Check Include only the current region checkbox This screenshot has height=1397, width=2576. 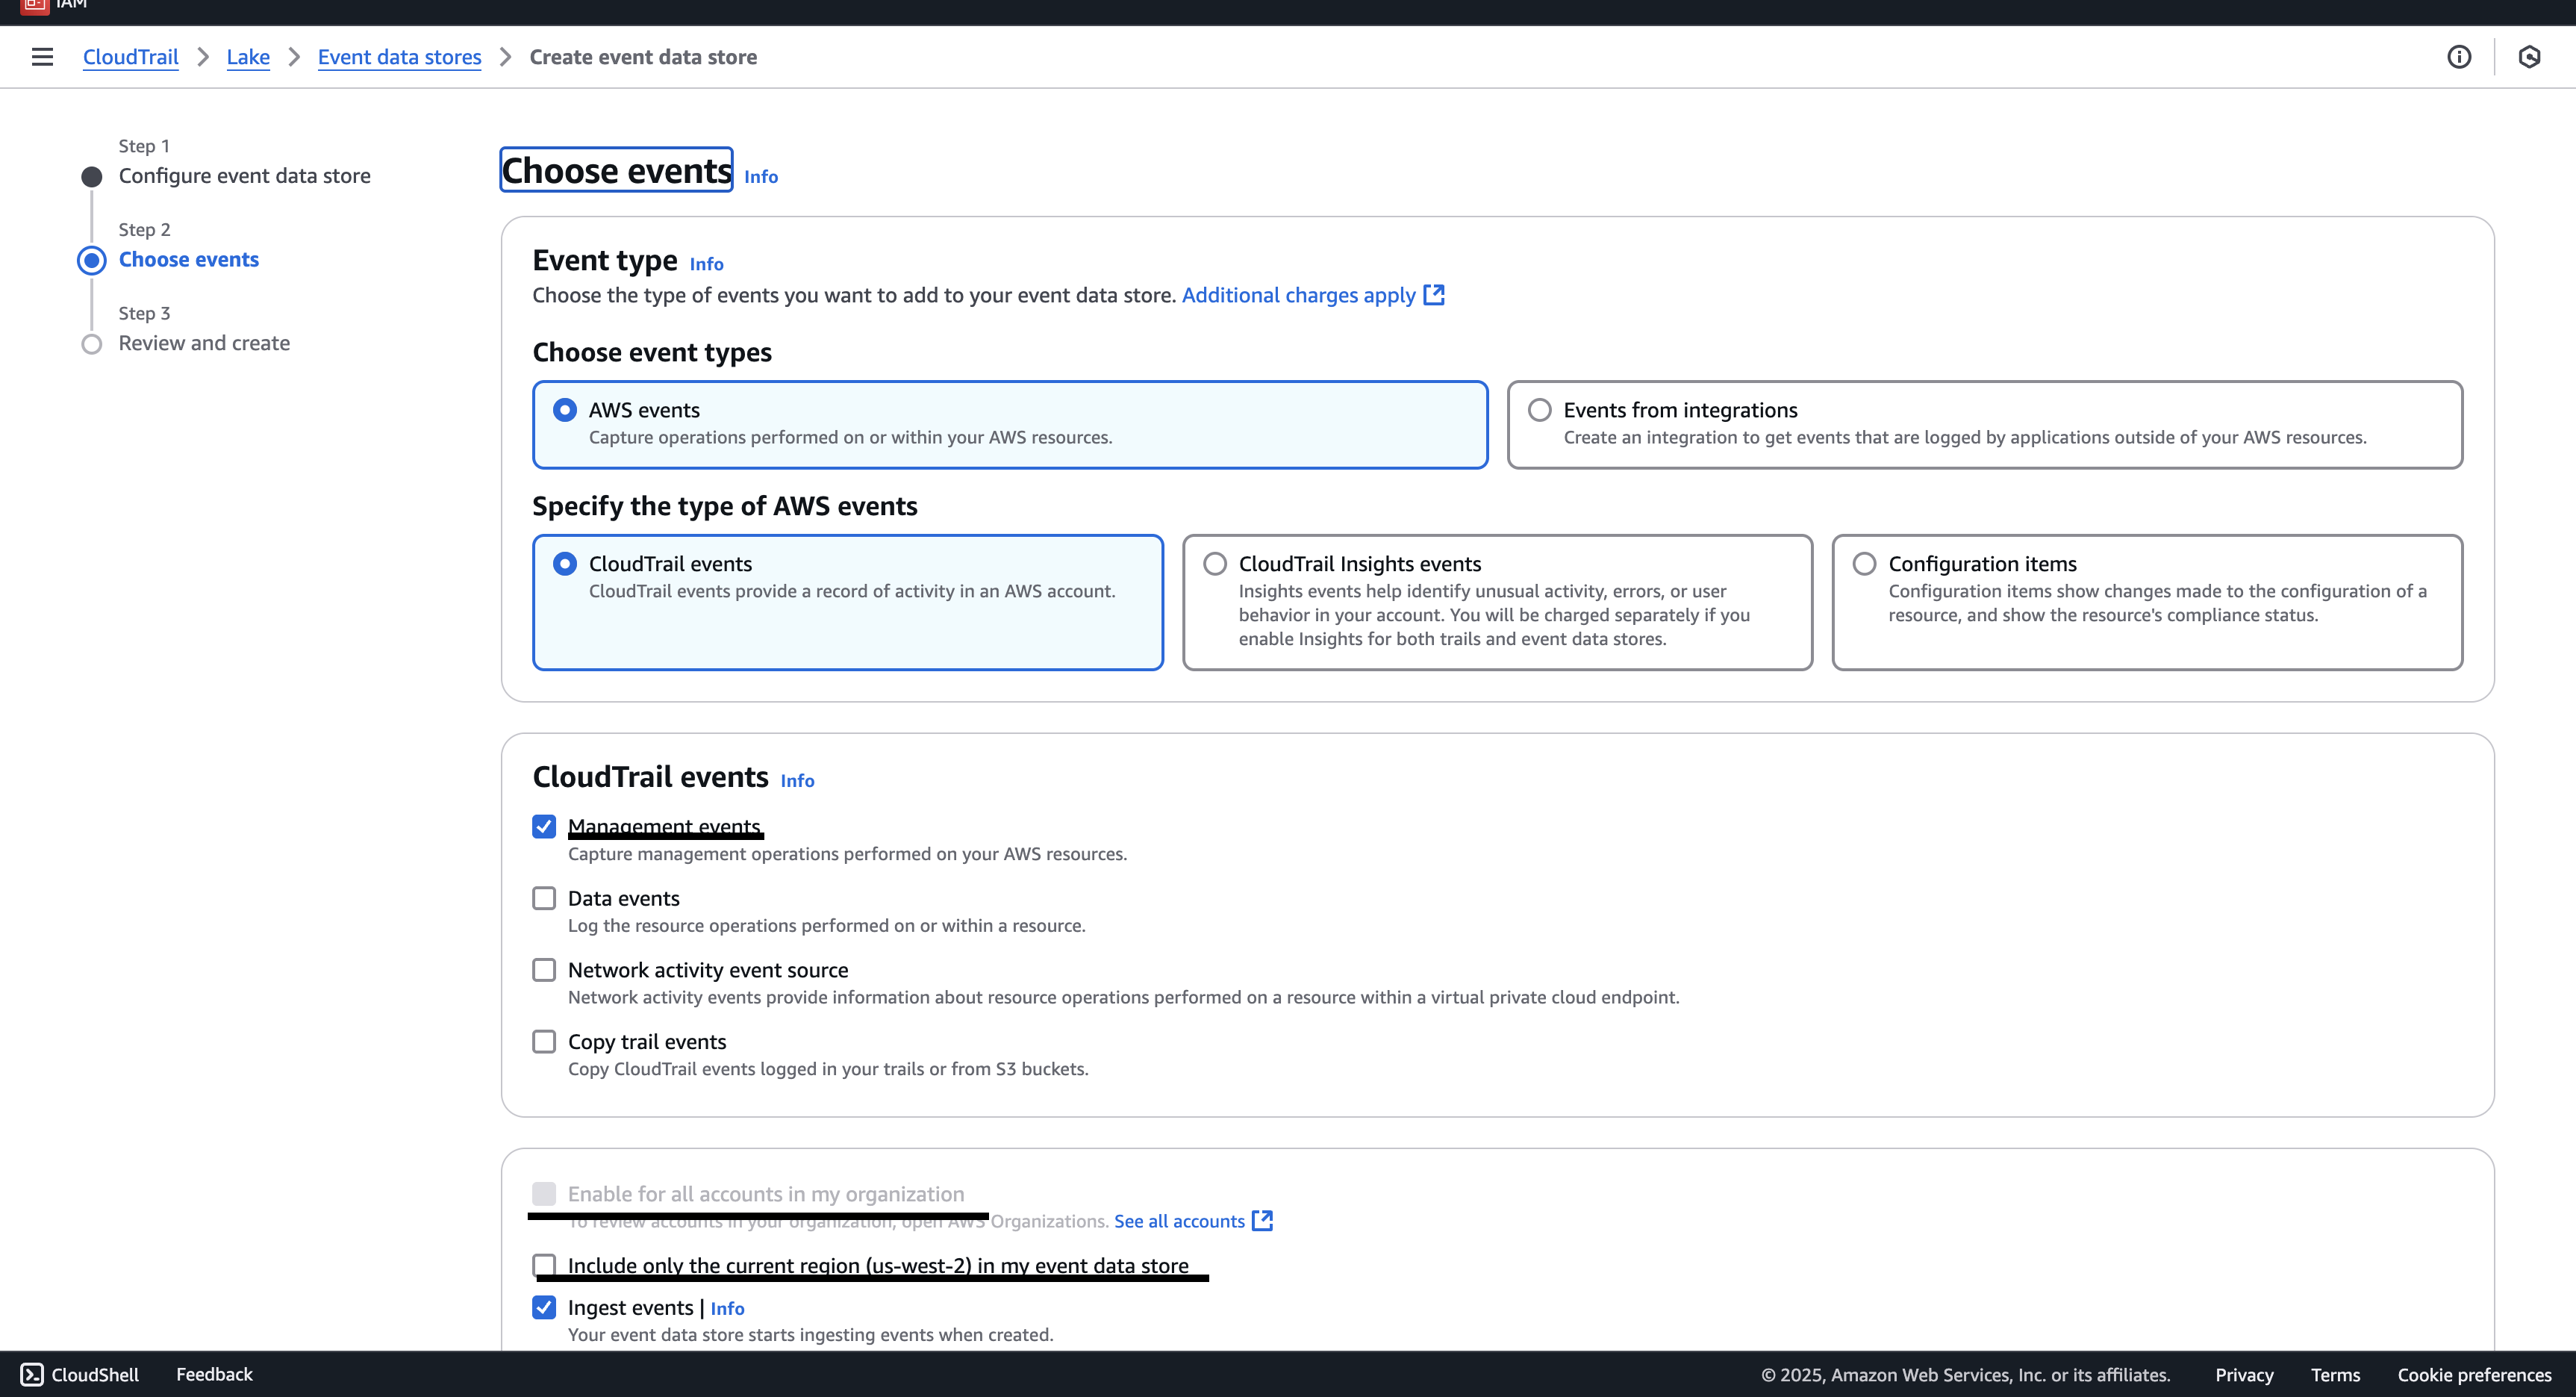pyautogui.click(x=544, y=1266)
